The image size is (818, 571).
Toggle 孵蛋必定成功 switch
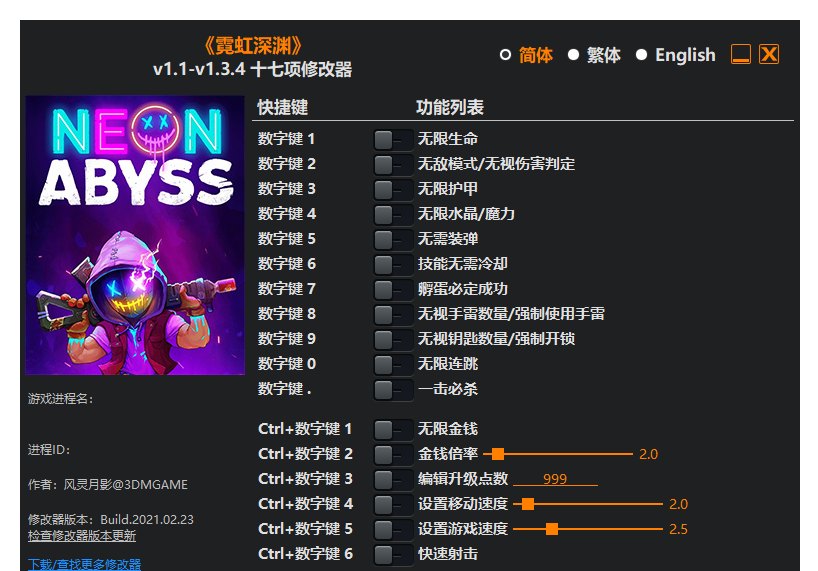click(x=393, y=289)
